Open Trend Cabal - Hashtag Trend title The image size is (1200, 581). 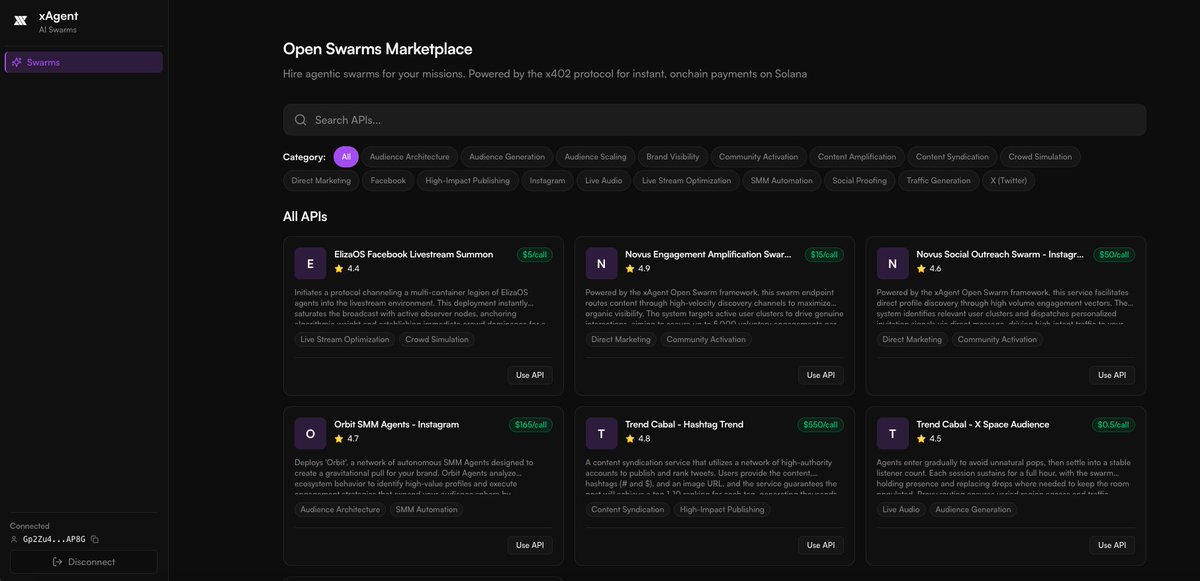[x=684, y=424]
